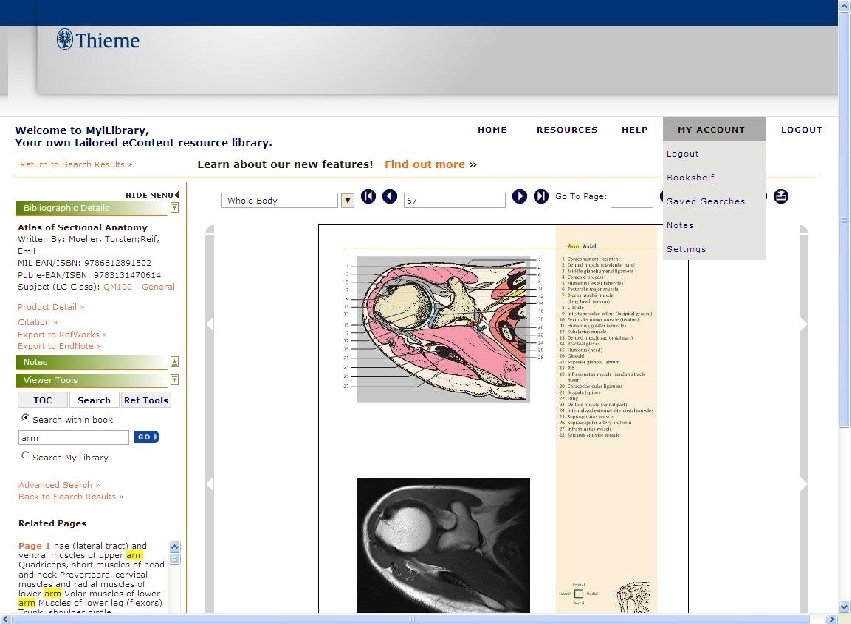Screen dimensions: 851x624
Task: Go to first page of the book
Action: coord(368,196)
